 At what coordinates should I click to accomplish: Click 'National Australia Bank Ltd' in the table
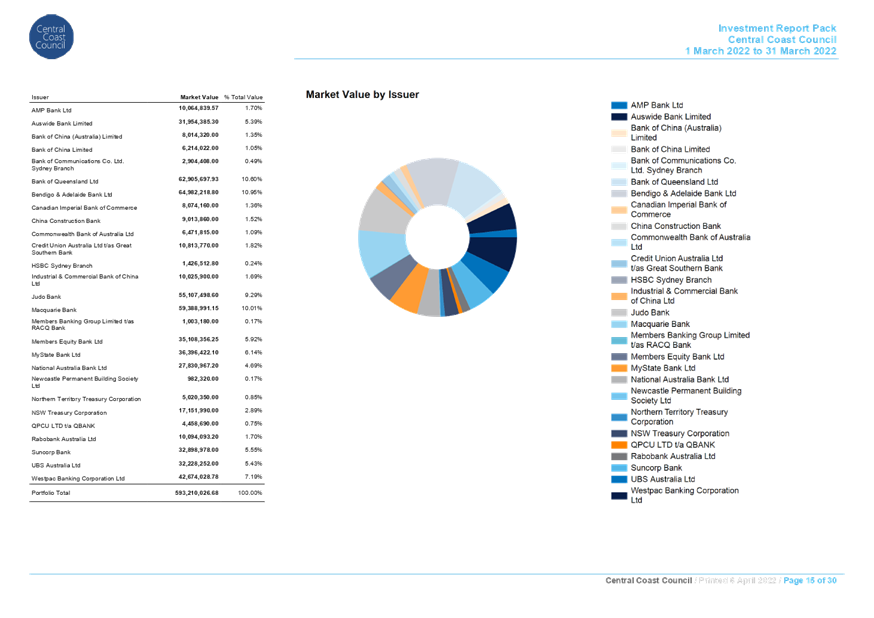(x=69, y=368)
